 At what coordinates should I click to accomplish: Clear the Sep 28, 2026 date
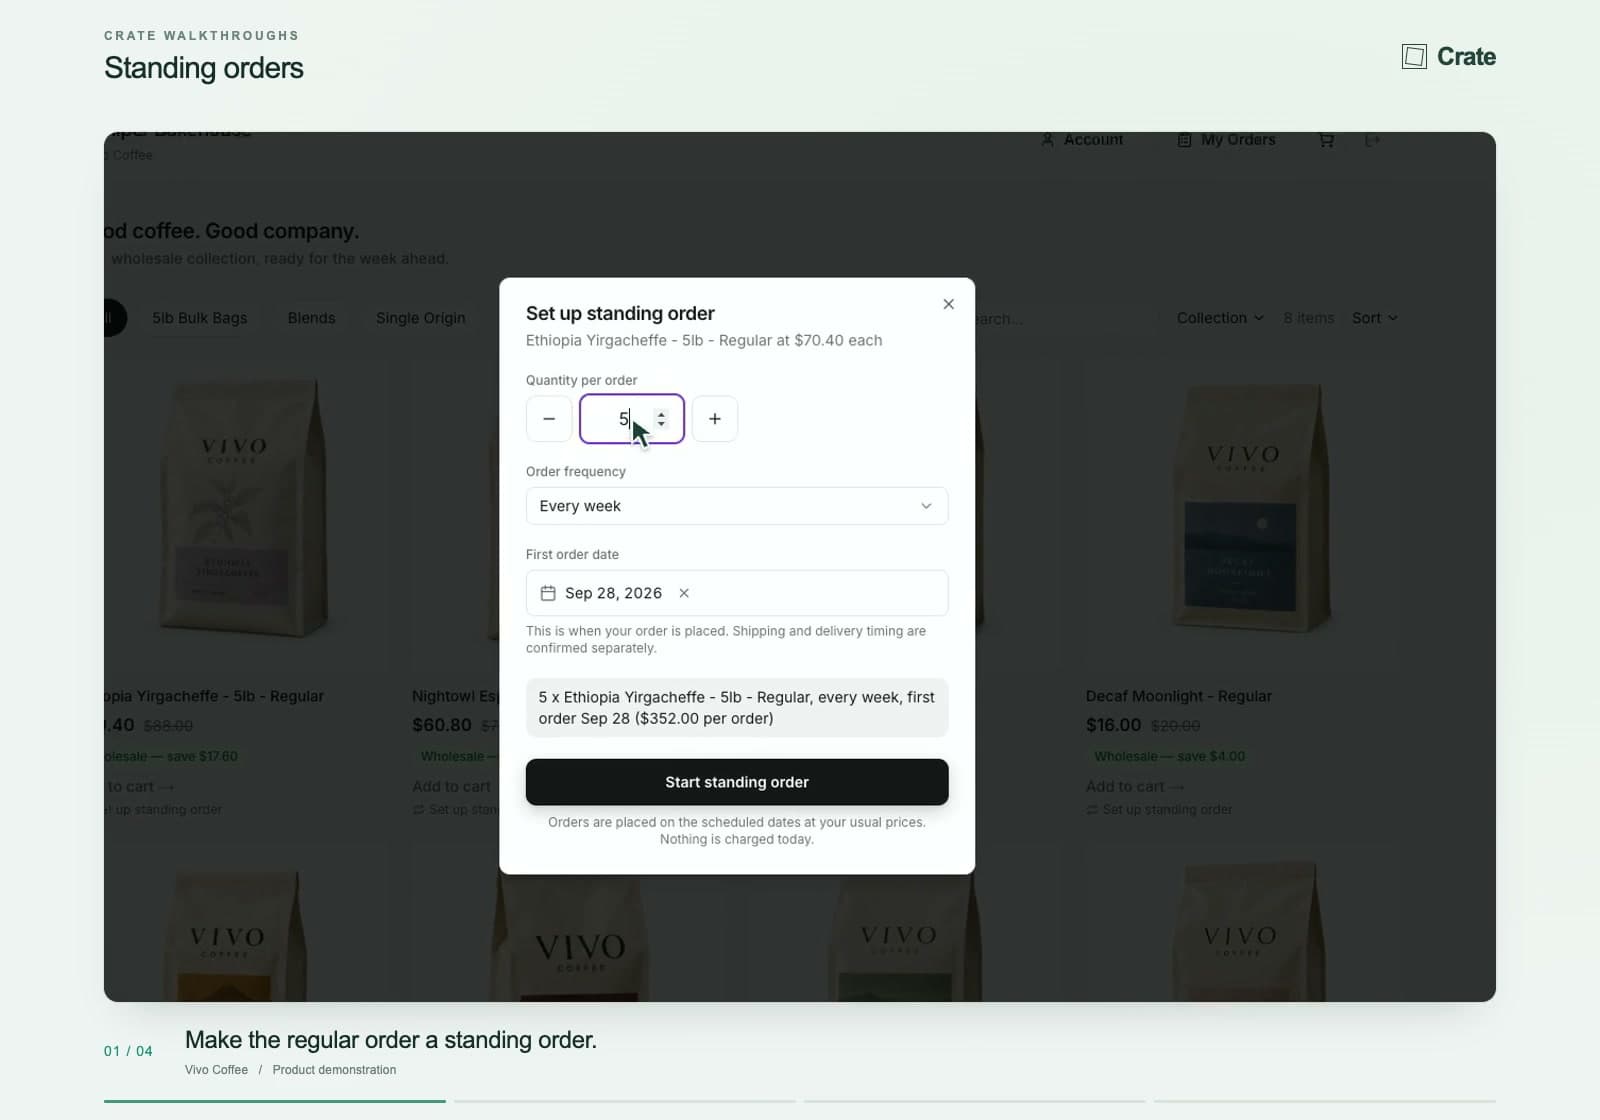(684, 593)
